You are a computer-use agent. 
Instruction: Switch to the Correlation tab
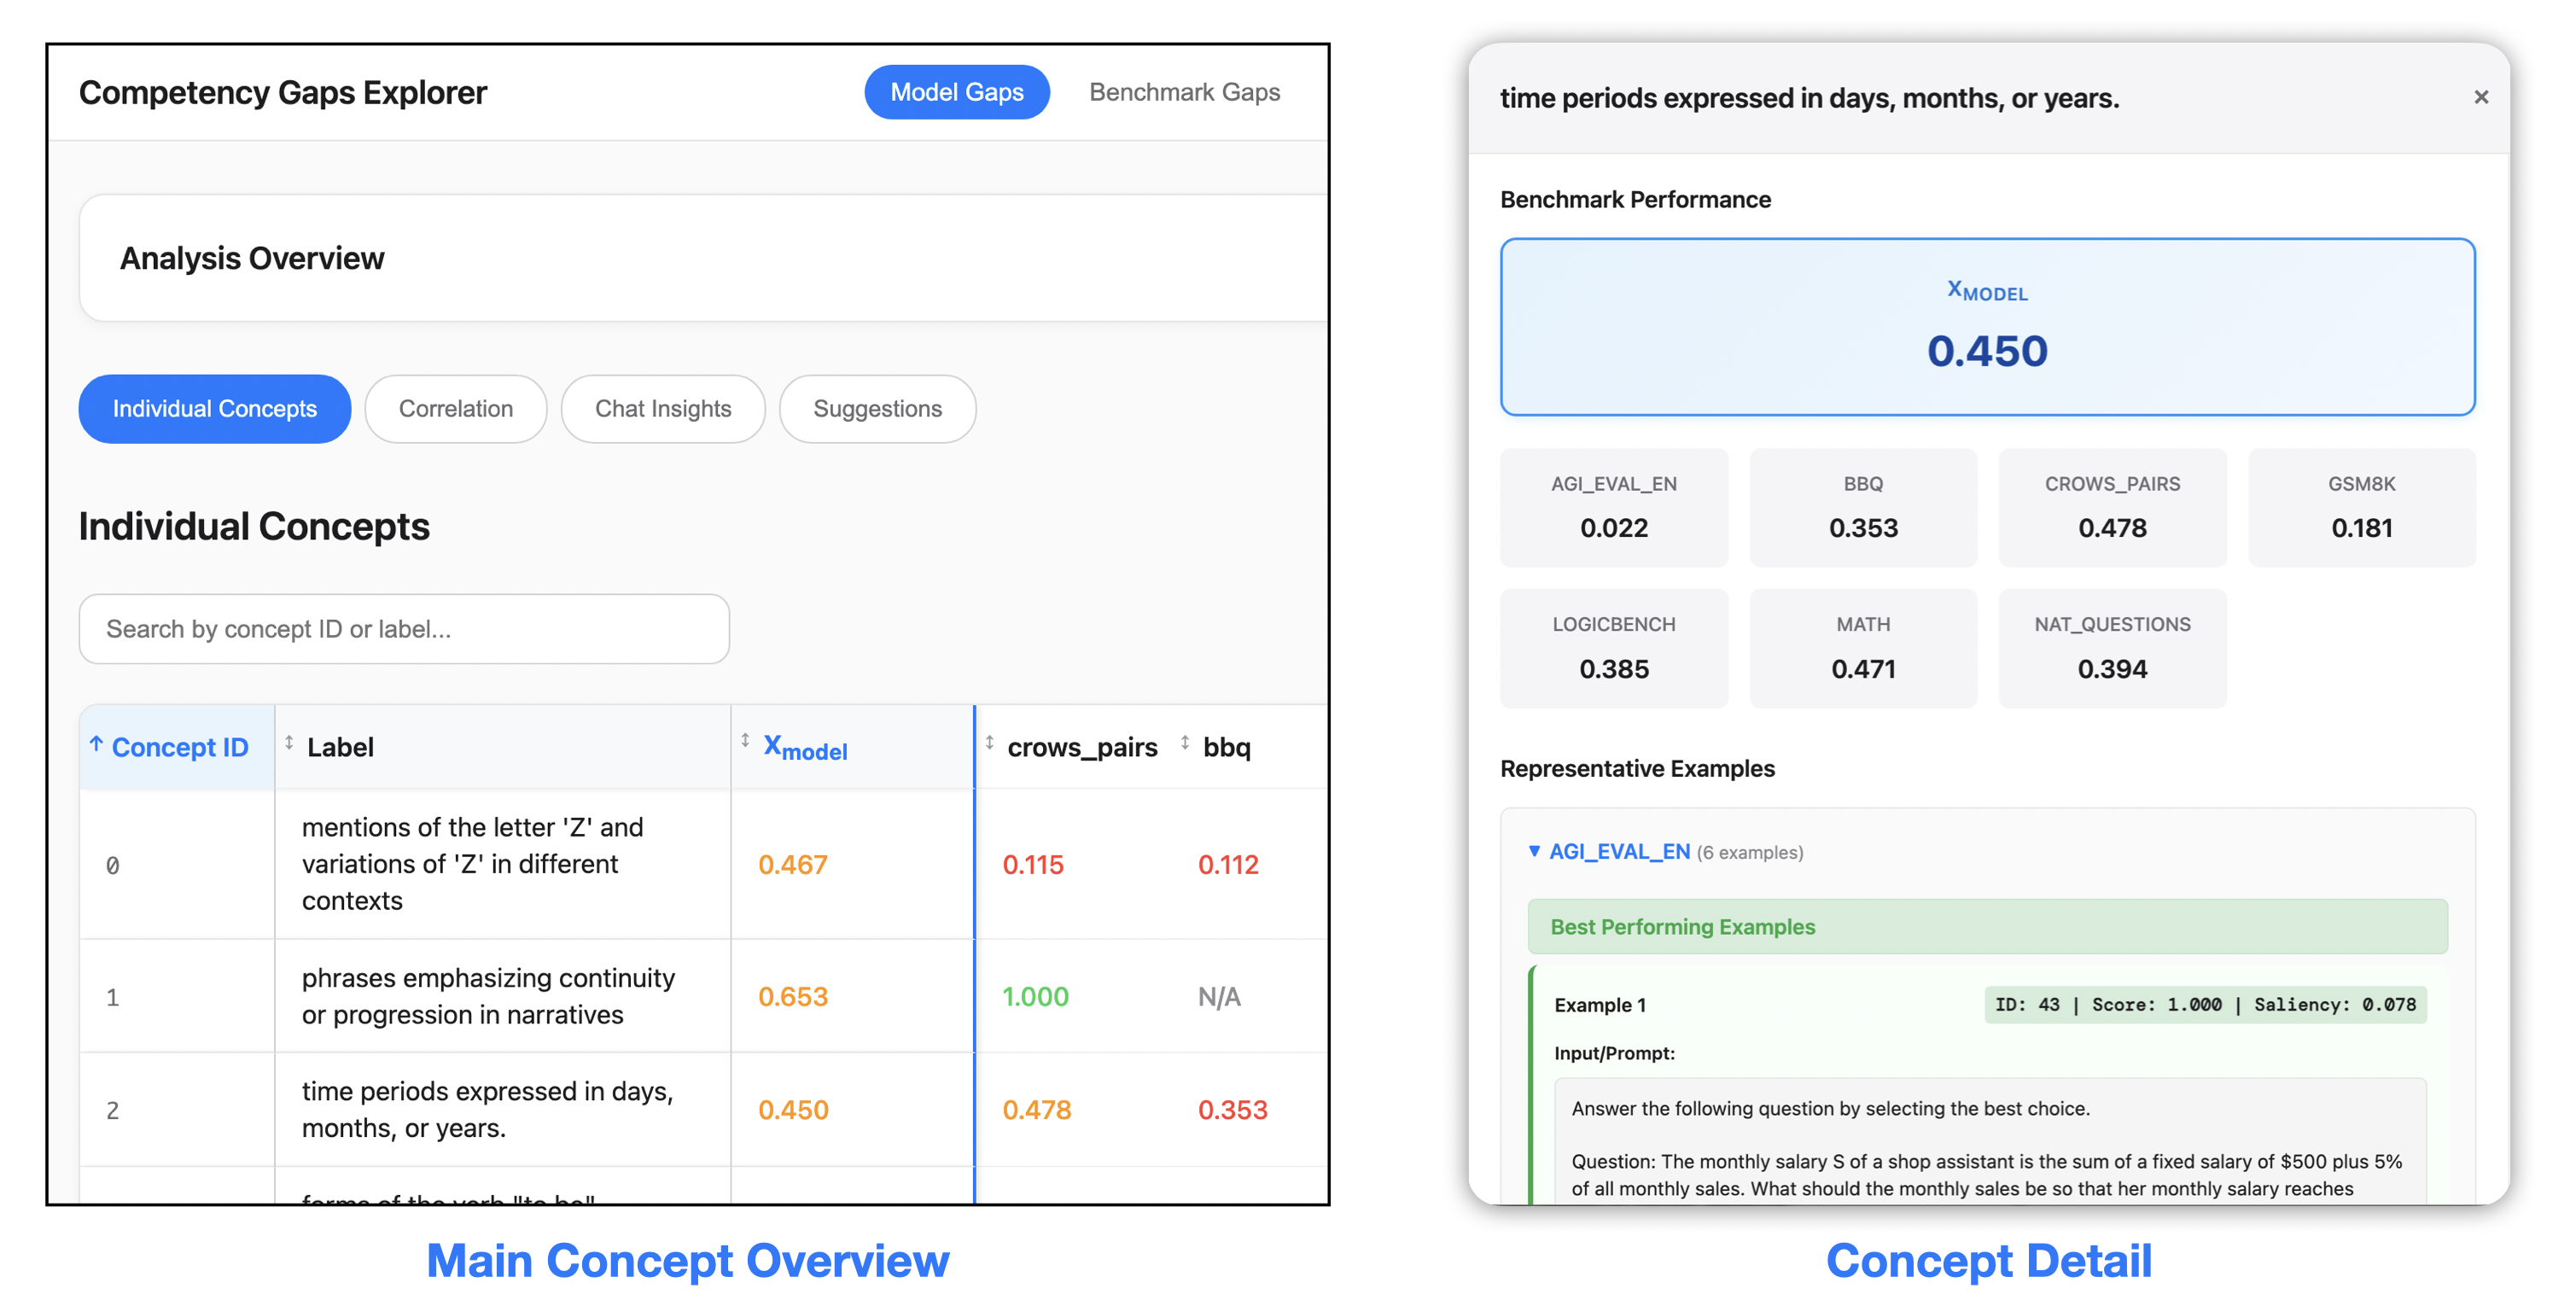click(x=456, y=408)
